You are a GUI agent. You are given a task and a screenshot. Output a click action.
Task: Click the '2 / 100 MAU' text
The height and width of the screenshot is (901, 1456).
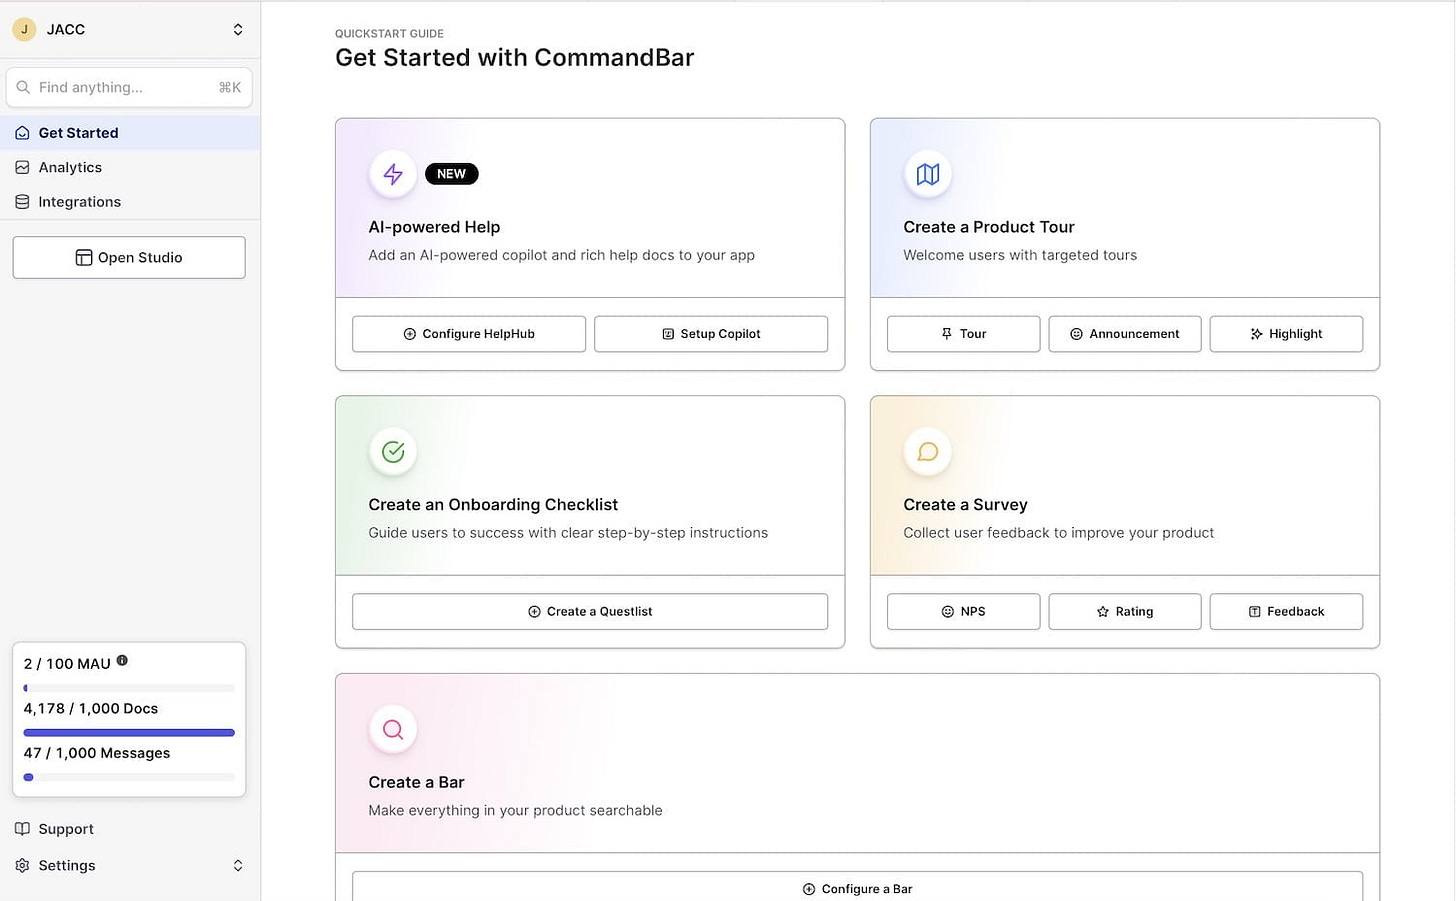pyautogui.click(x=67, y=664)
